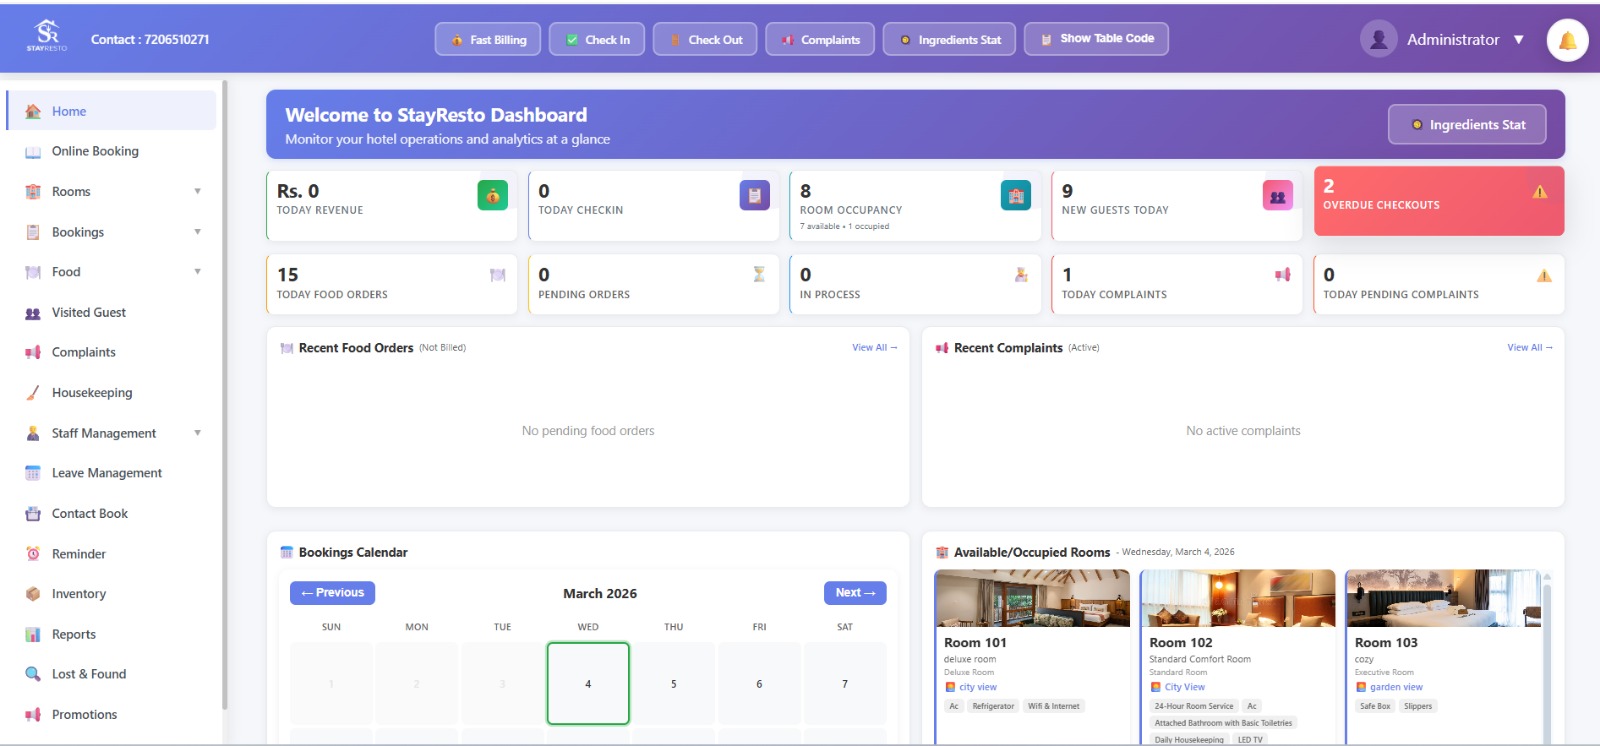This screenshot has width=1600, height=746.
Task: Click the sidebar vertical scrollbar
Action: click(x=225, y=395)
